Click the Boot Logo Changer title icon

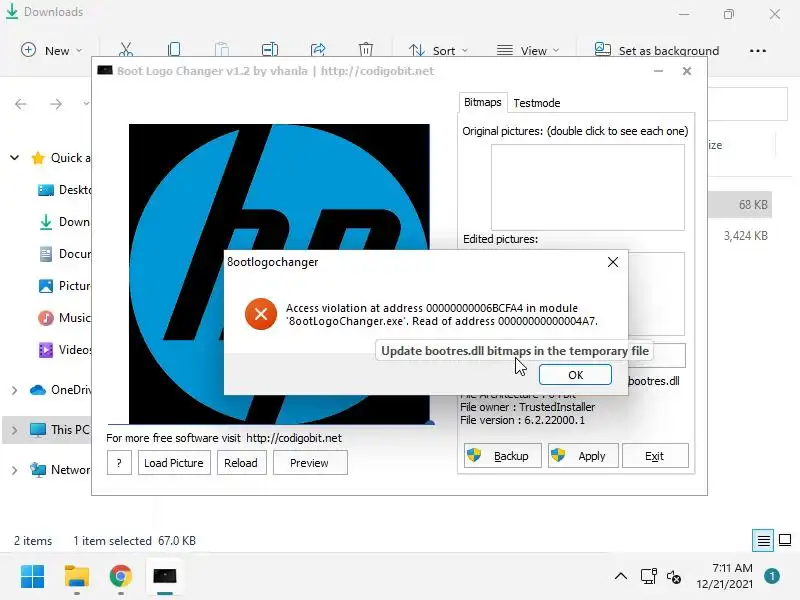[105, 70]
